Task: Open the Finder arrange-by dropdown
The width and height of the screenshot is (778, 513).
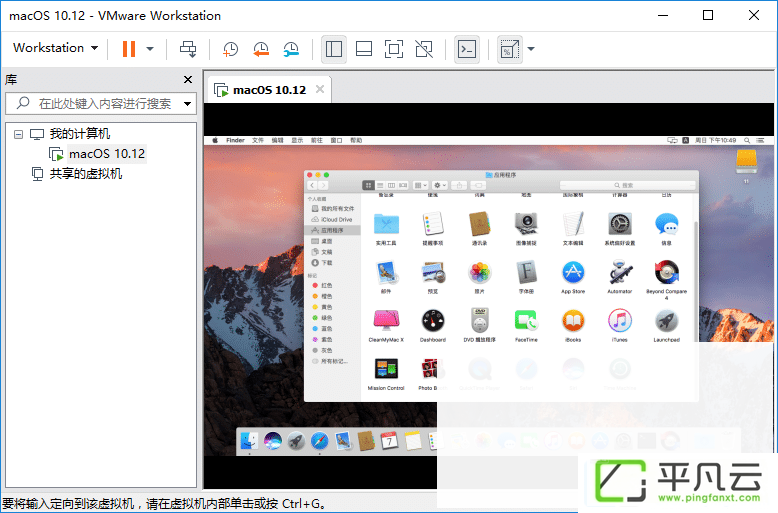Action: click(420, 185)
